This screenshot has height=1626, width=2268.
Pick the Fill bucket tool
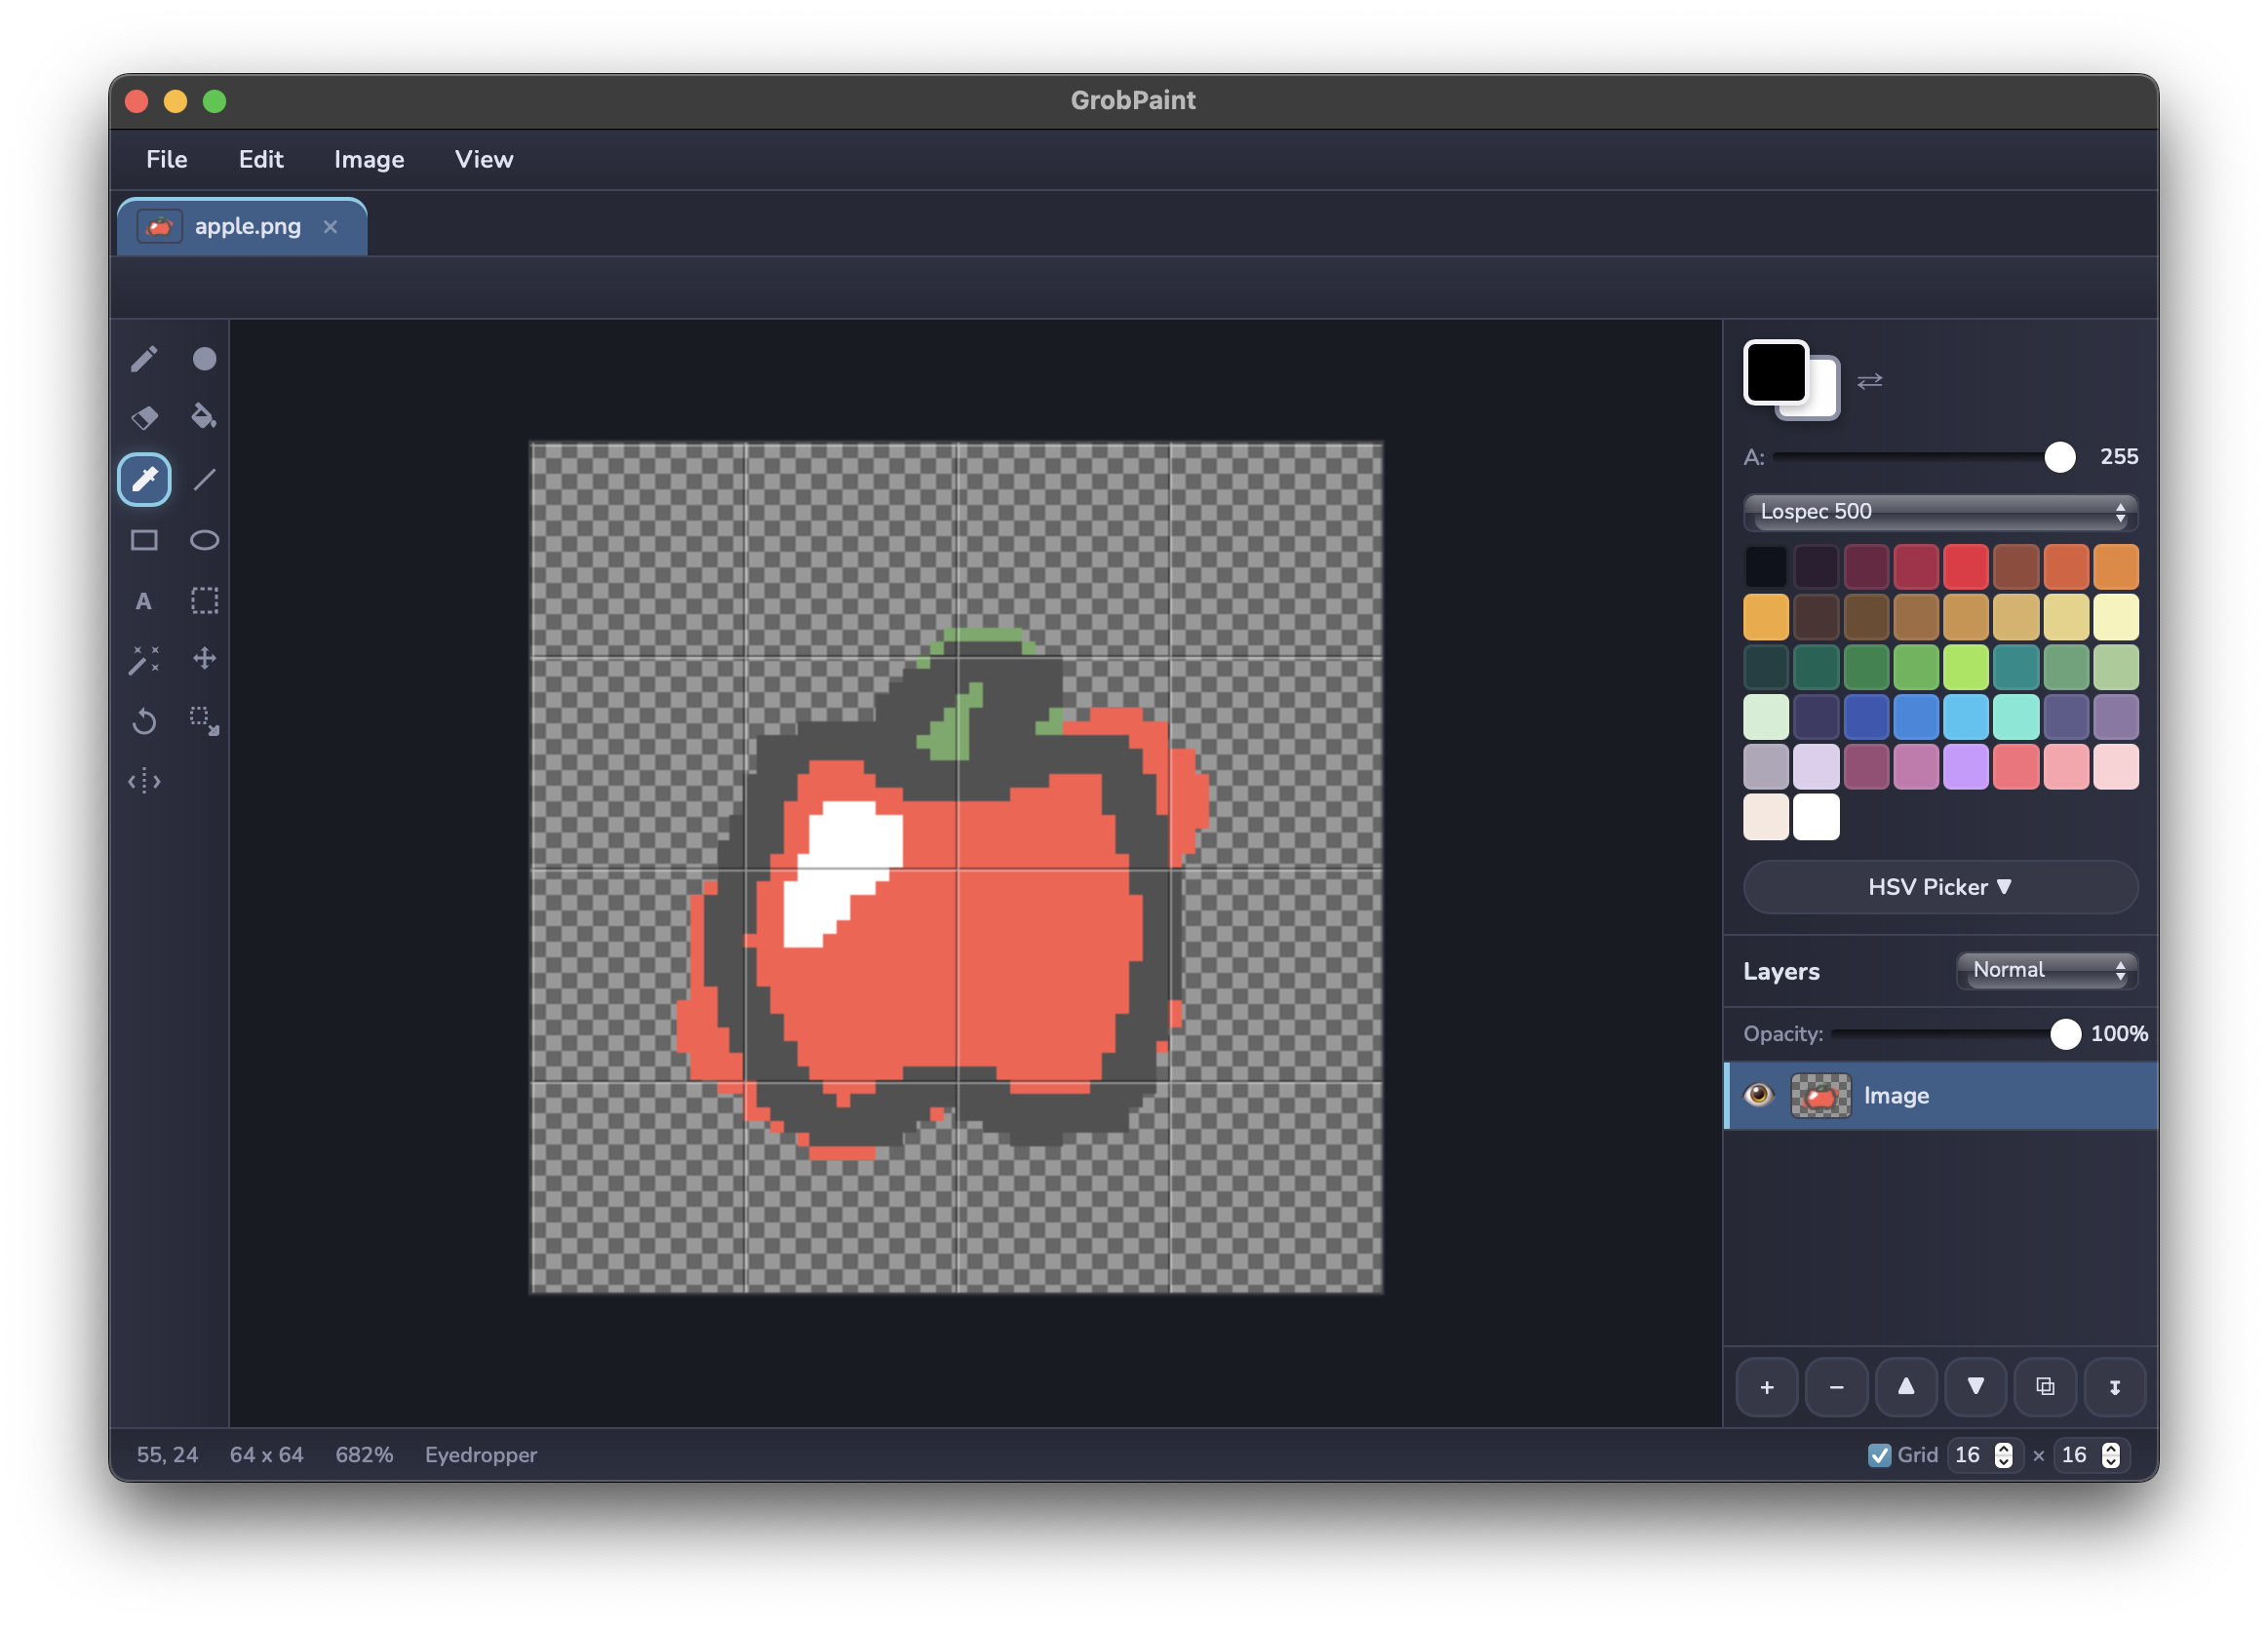[204, 418]
